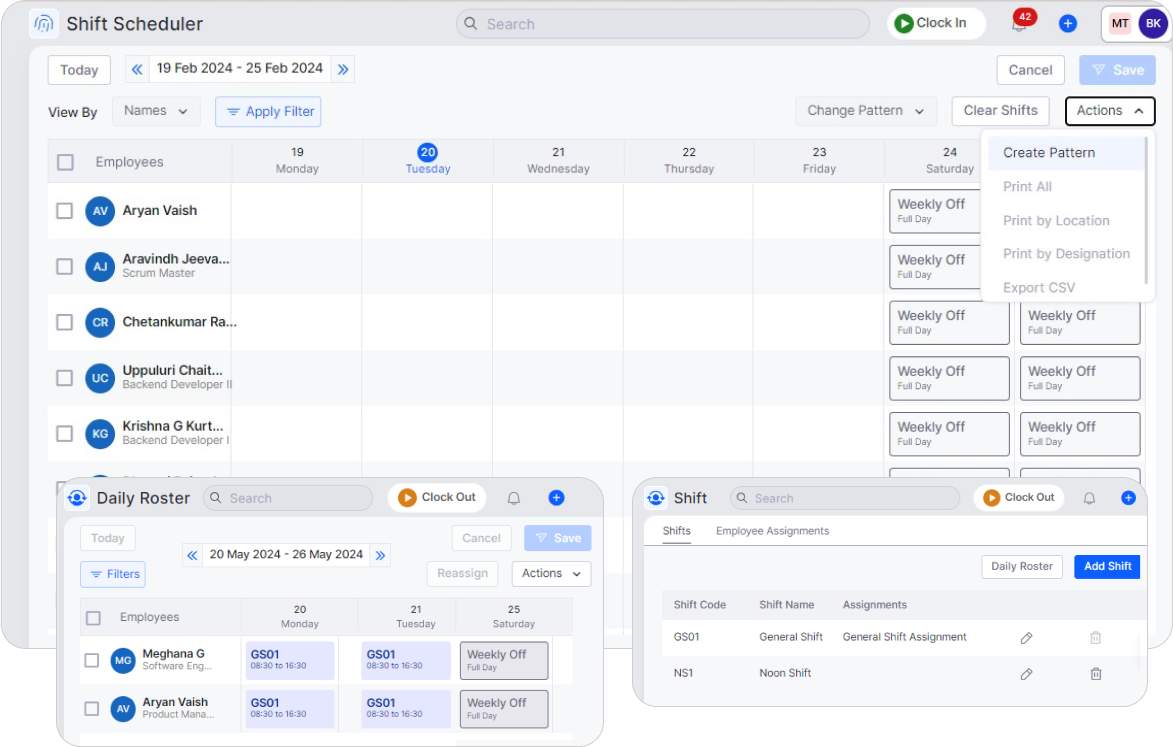Click the notification bell with 42 badge
The height and width of the screenshot is (747, 1173).
point(1020,24)
